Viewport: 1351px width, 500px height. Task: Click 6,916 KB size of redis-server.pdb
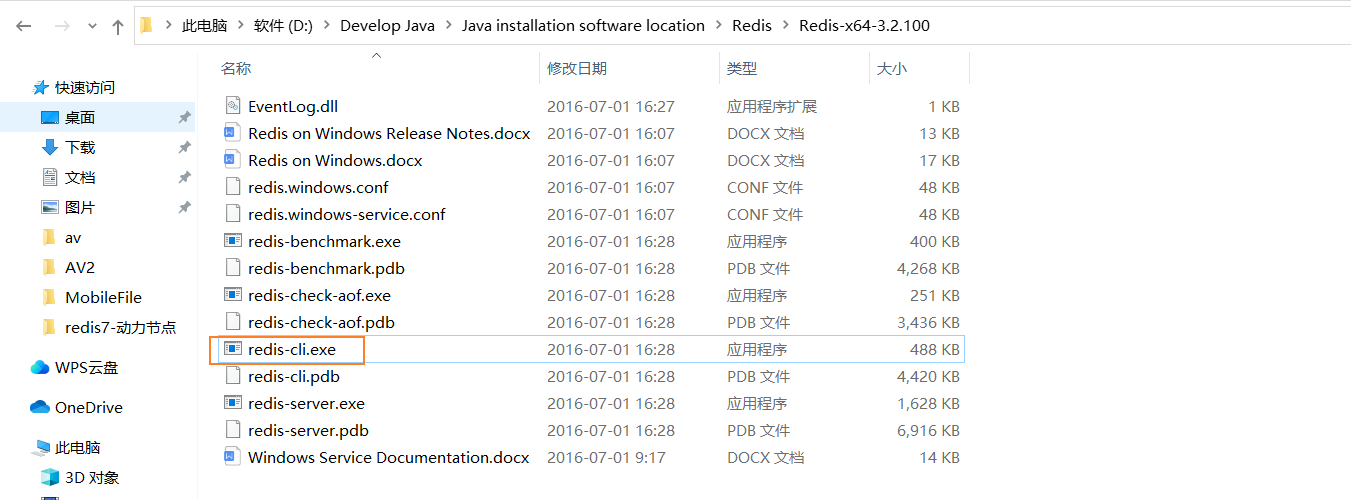click(x=929, y=430)
